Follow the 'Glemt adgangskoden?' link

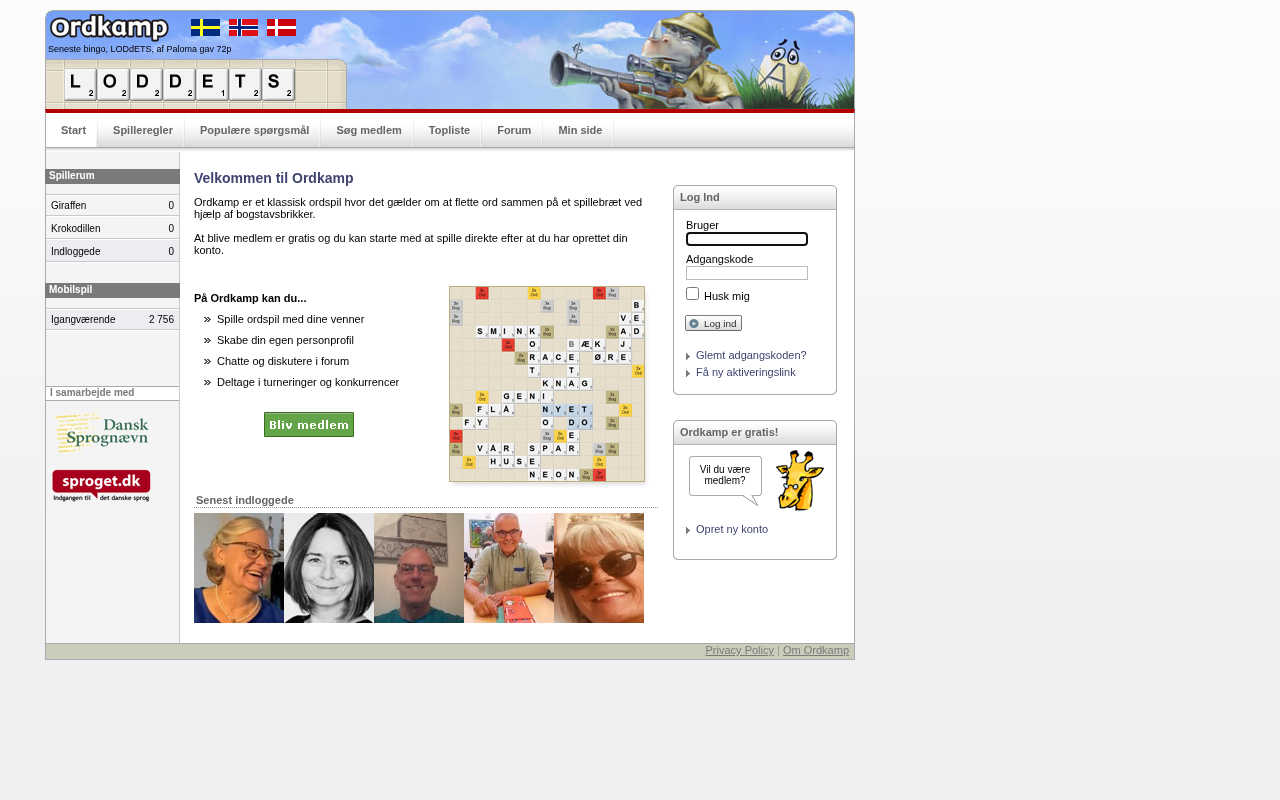[751, 355]
